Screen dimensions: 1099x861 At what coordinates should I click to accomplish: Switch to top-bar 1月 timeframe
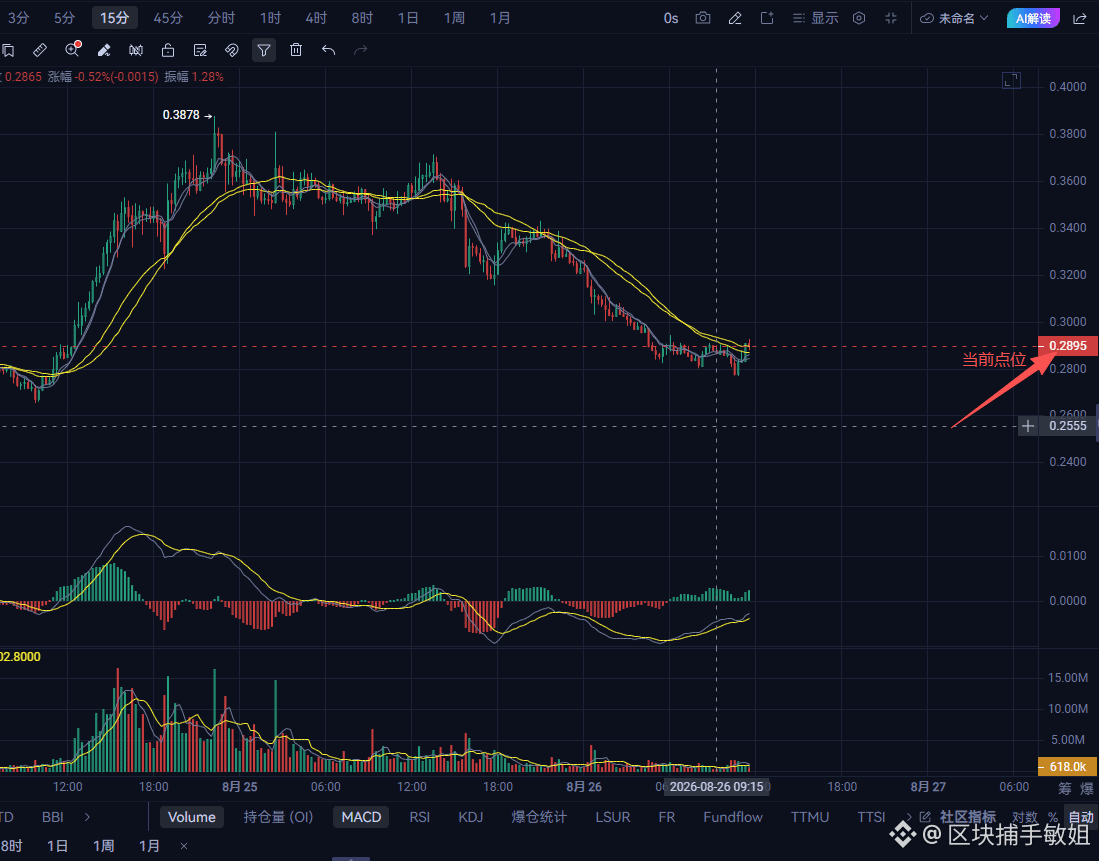pyautogui.click(x=500, y=18)
